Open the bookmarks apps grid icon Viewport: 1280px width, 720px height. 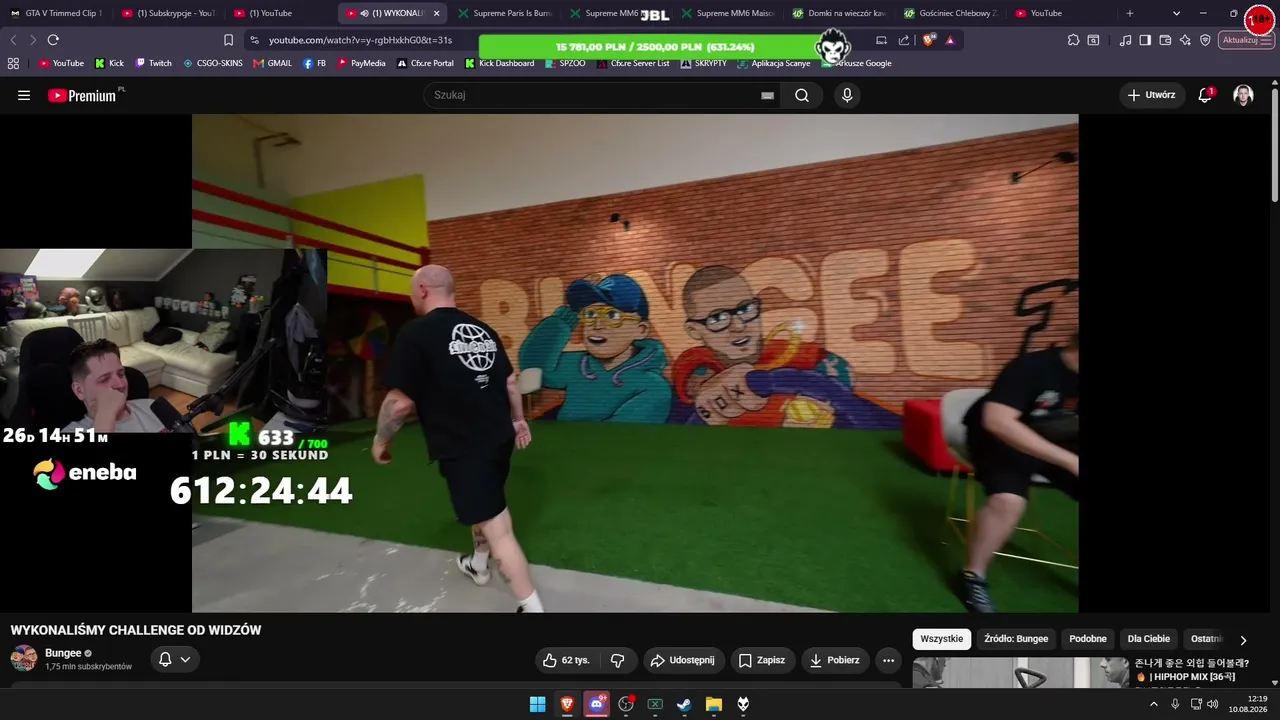pos(13,63)
